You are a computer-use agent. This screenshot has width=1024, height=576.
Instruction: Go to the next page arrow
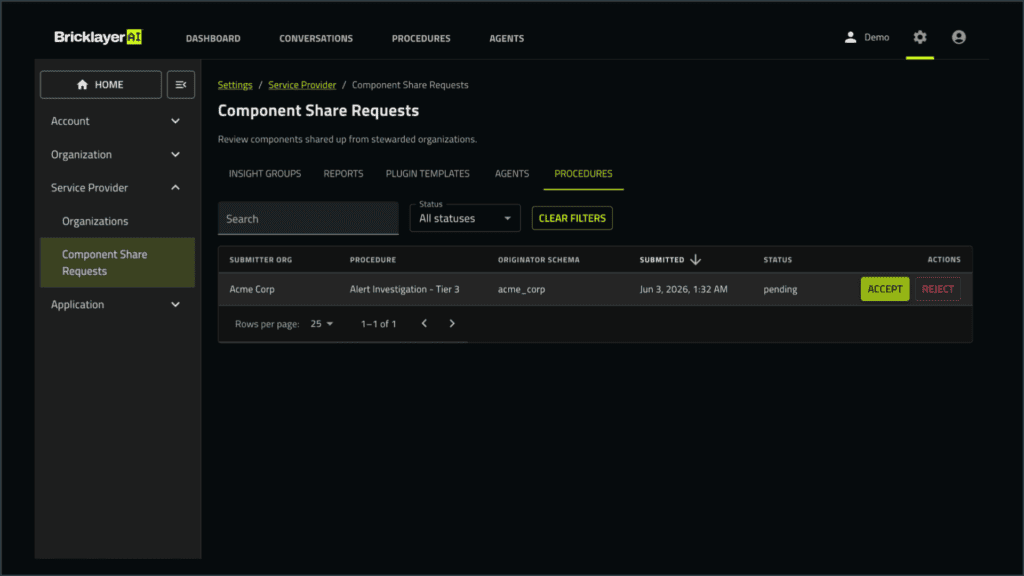(x=452, y=323)
